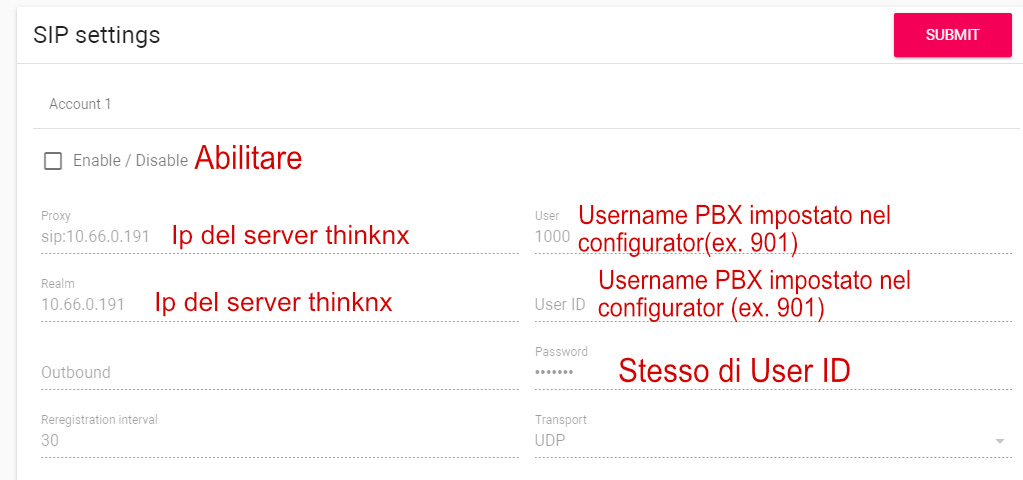The image size is (1023, 480).
Task: Click the UDP value in Transport
Action: pos(552,440)
